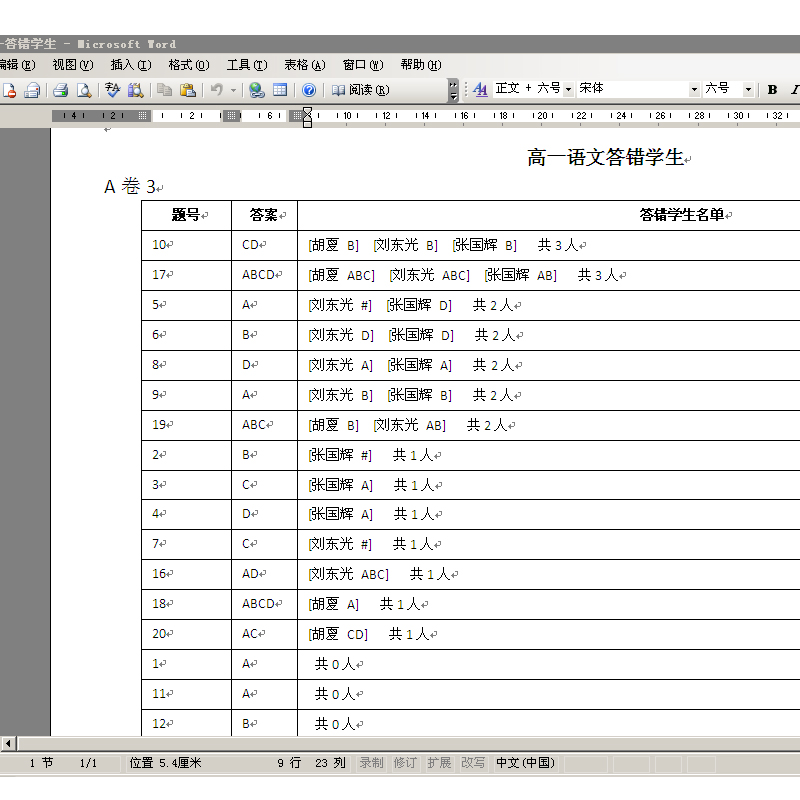Click the Copy icon
The height and width of the screenshot is (800, 800).
(164, 90)
